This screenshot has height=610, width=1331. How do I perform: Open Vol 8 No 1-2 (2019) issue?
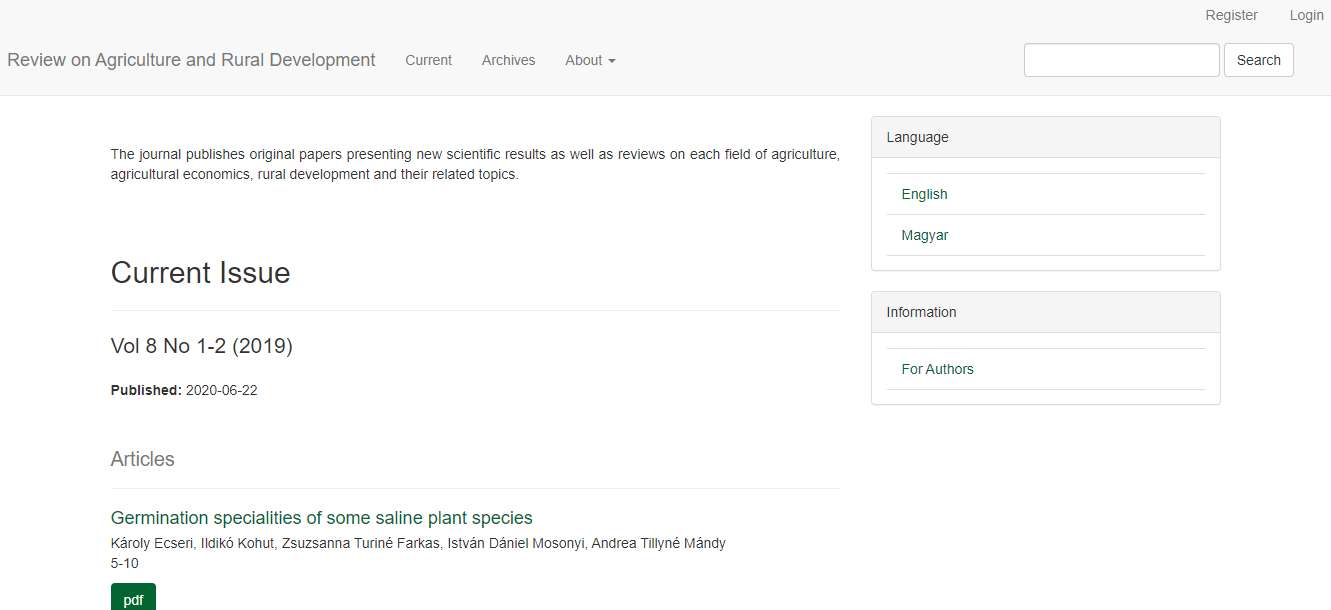(201, 346)
